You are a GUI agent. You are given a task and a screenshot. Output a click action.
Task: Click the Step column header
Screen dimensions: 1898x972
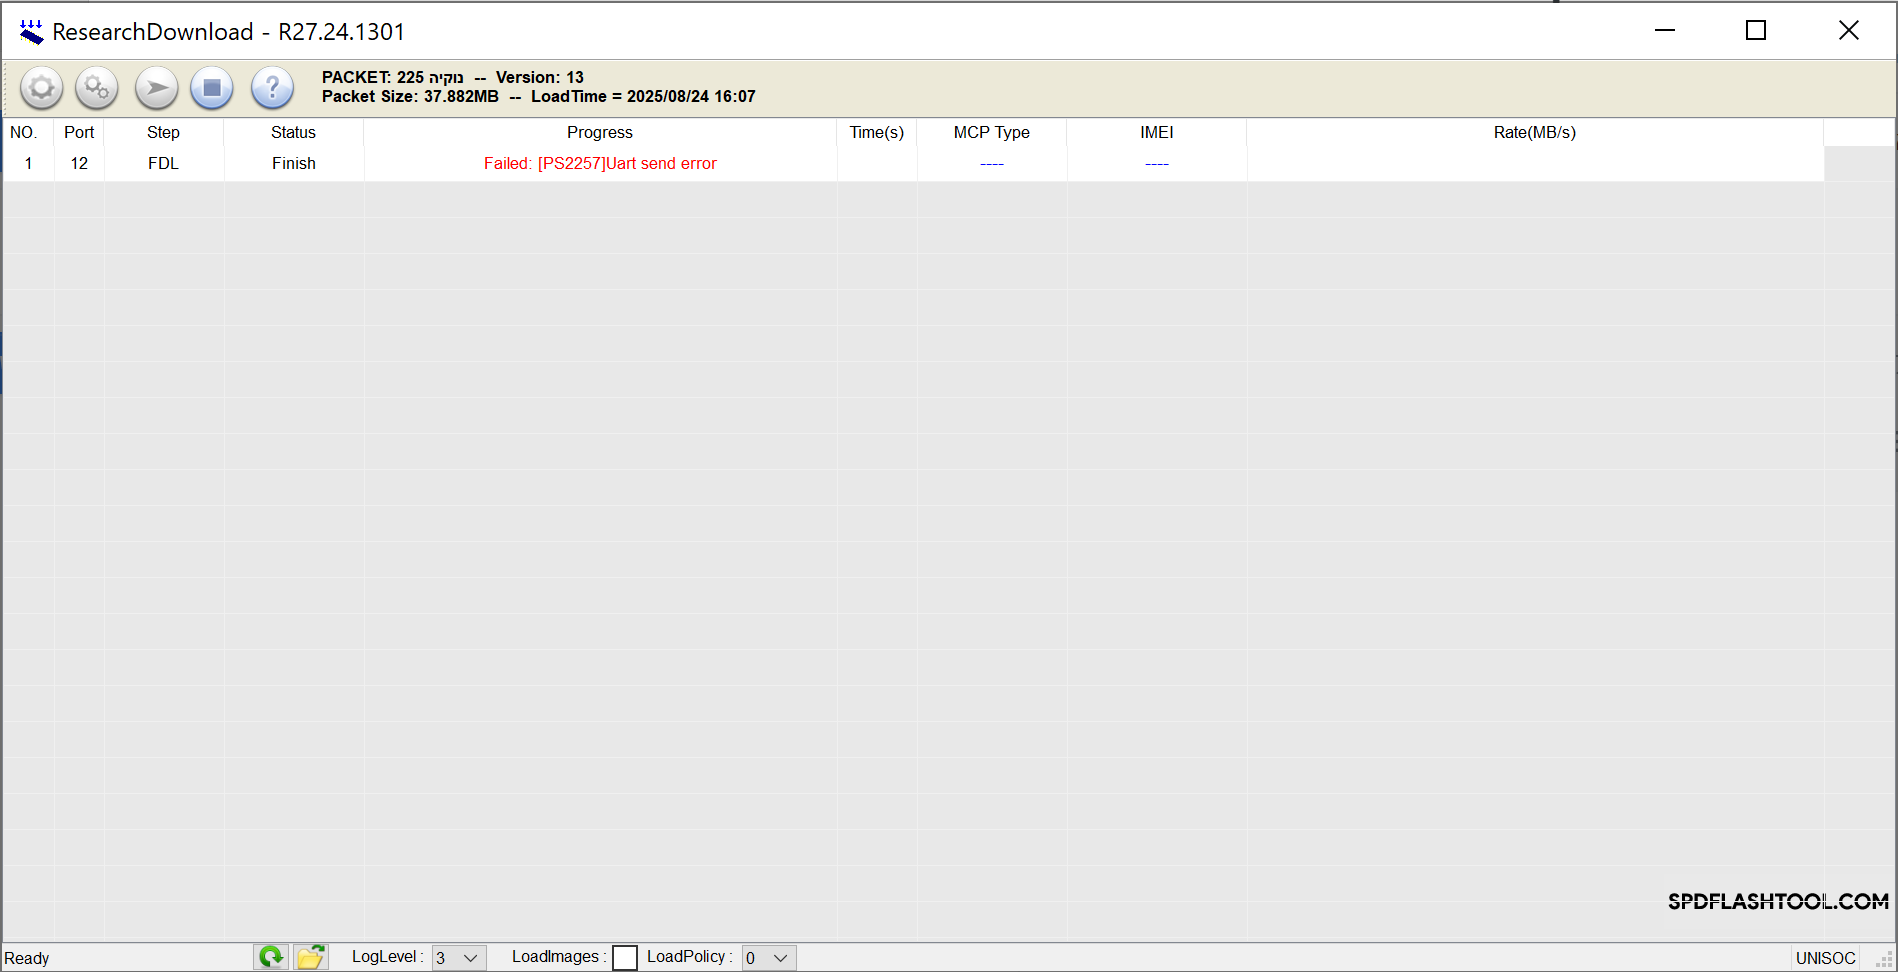(164, 132)
